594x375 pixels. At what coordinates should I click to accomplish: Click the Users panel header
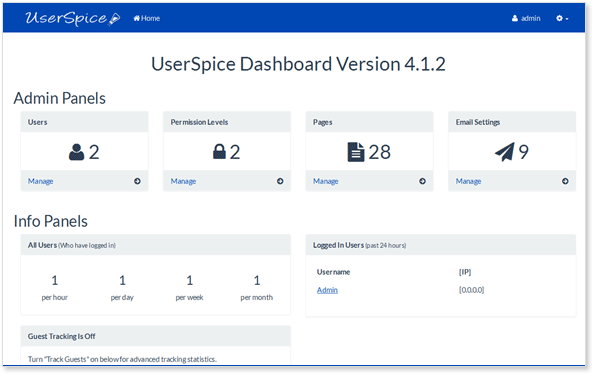pyautogui.click(x=84, y=122)
